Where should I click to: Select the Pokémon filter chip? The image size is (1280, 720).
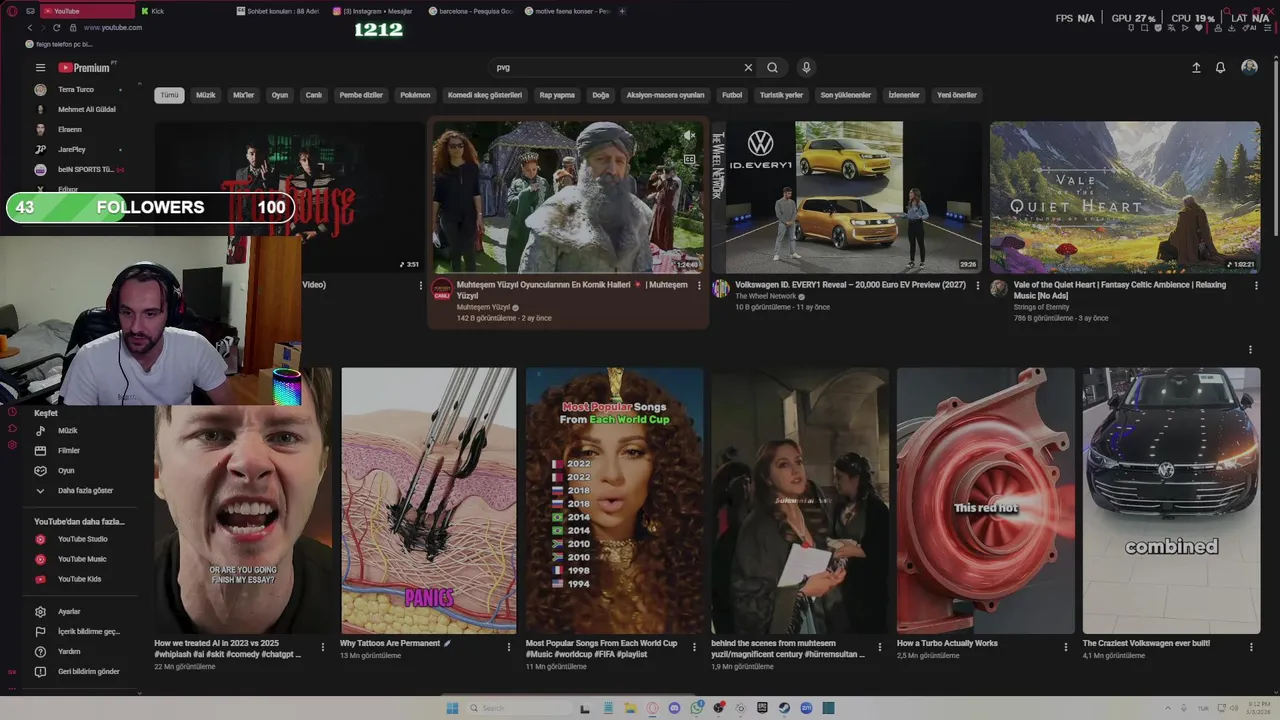coord(415,95)
